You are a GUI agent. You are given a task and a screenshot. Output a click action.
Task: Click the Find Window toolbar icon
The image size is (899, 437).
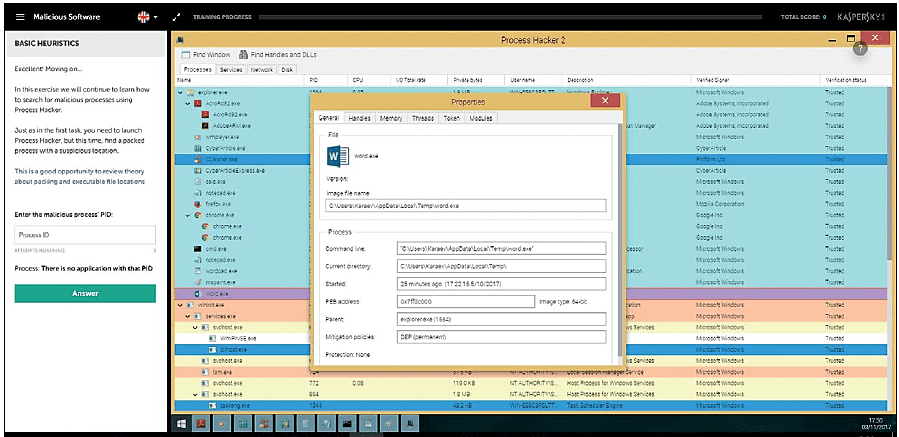(185, 54)
